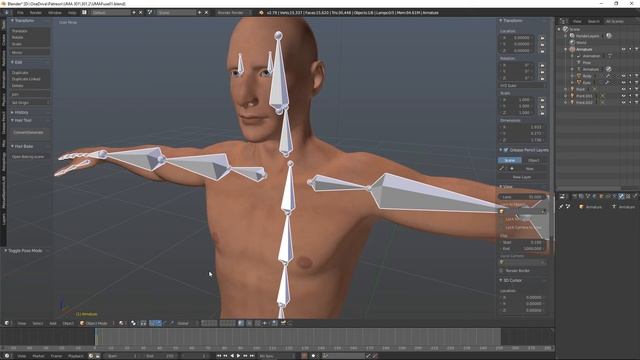Toggle 3D manipulator widget in header
Screen dimensions: 640x360
pyautogui.click(x=152, y=323)
